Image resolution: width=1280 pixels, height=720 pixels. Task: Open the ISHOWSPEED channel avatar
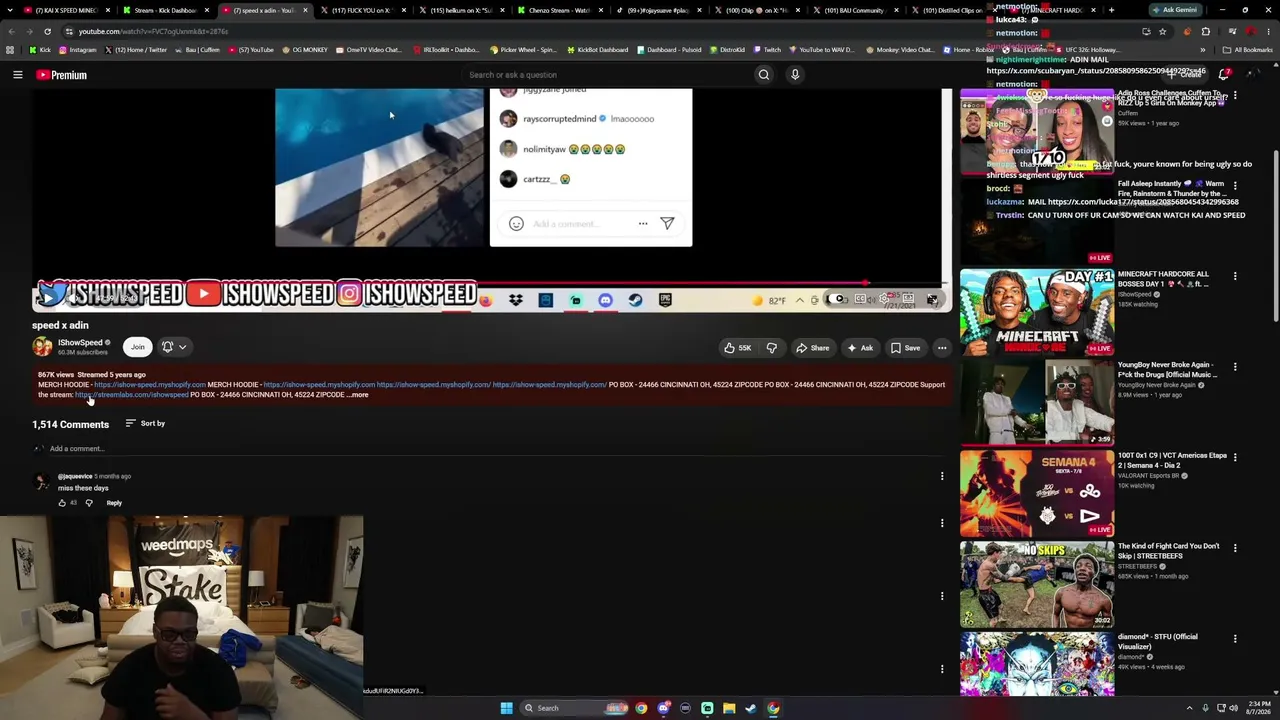pyautogui.click(x=42, y=347)
